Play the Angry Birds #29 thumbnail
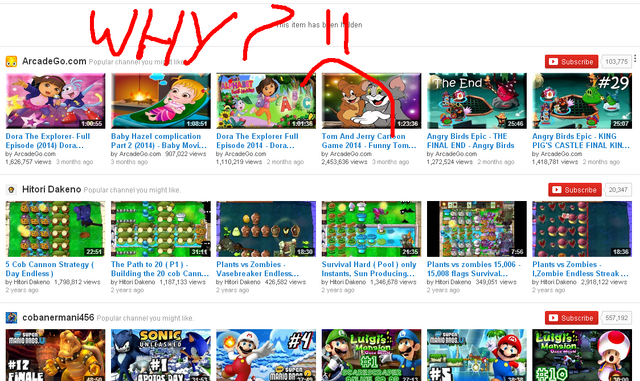This screenshot has height=381, width=640. click(582, 101)
